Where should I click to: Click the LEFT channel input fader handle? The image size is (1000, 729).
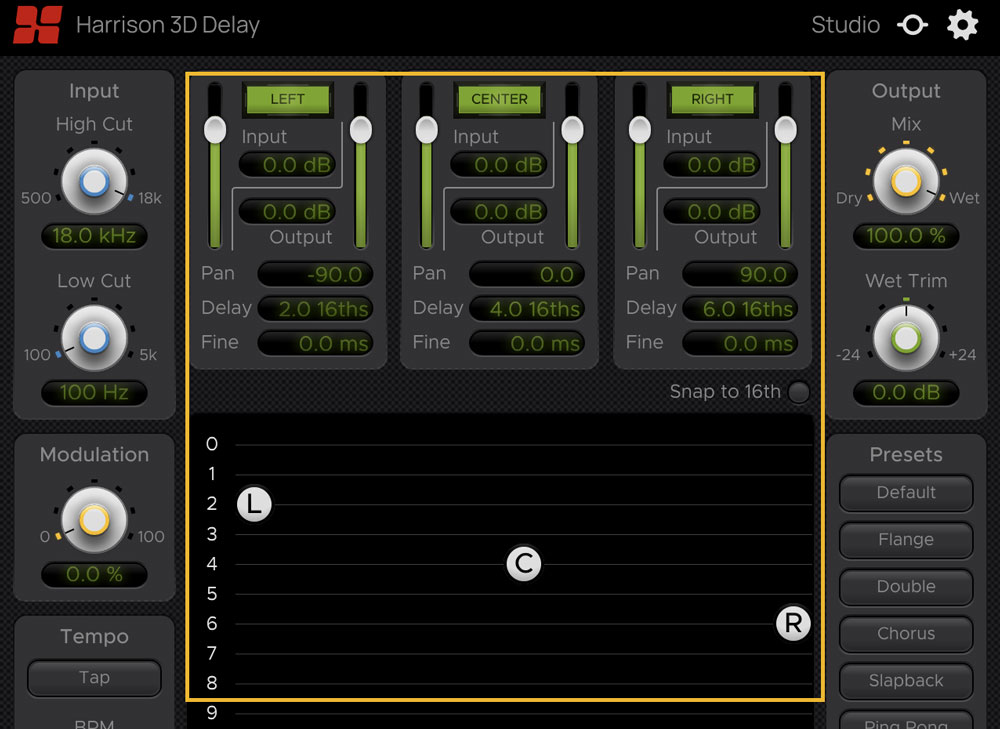point(215,130)
